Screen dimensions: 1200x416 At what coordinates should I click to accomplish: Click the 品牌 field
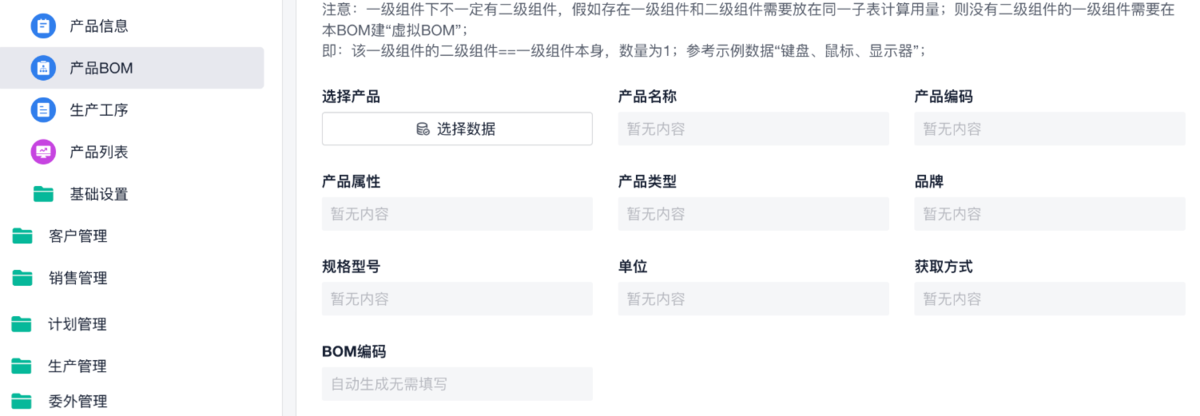click(1049, 214)
